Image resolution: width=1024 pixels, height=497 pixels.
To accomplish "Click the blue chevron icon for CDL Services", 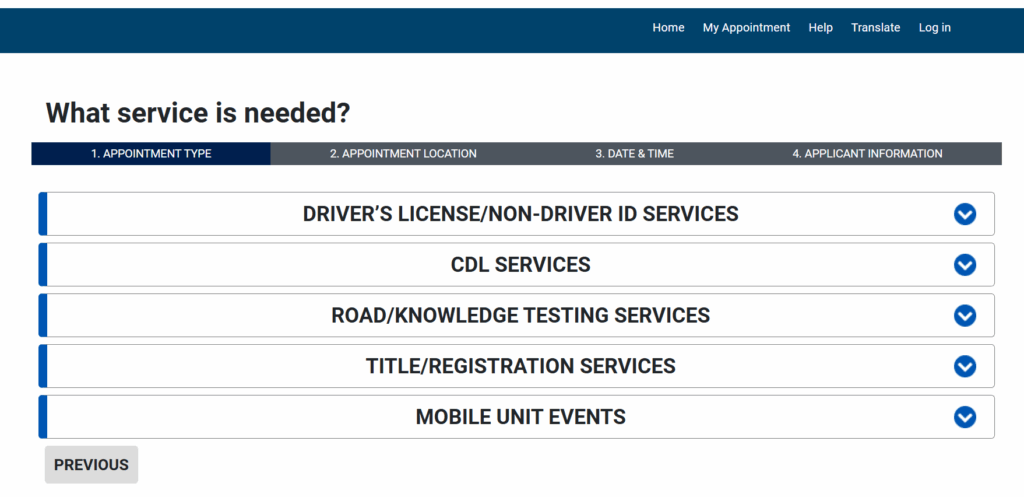I will 964,265.
